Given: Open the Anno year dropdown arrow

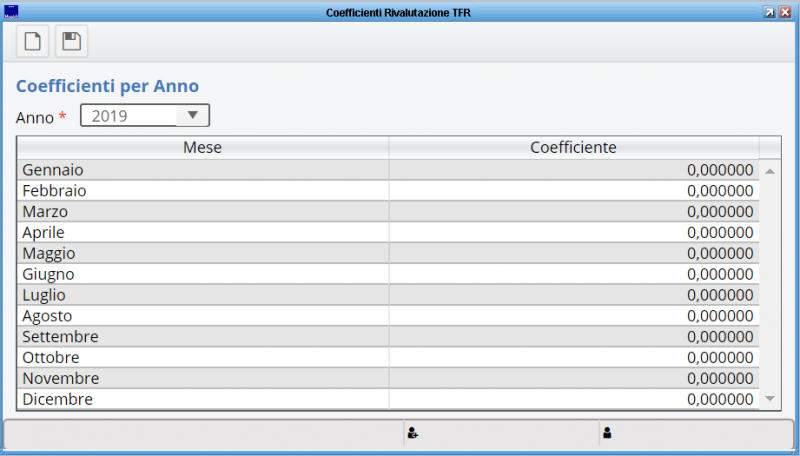Looking at the screenshot, I should coord(192,115).
